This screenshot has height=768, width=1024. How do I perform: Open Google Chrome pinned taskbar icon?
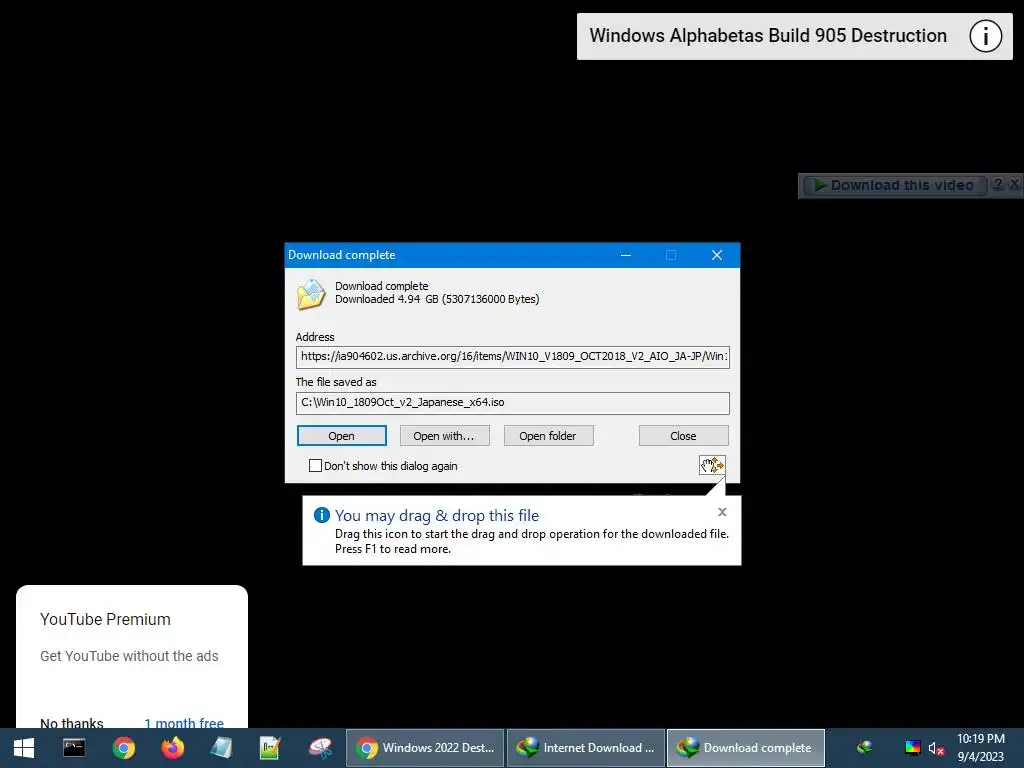(123, 748)
